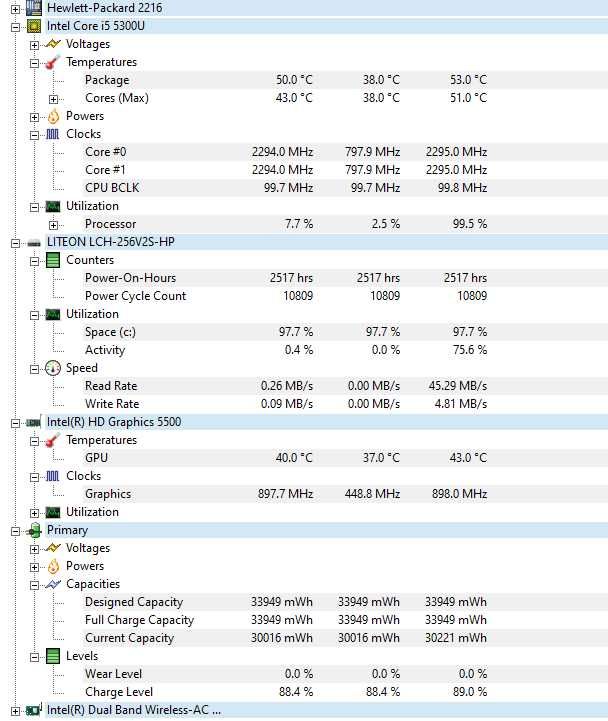Image resolution: width=608 pixels, height=721 pixels.
Task: Collapse CPU Temperatures branch
Action: tap(34, 63)
